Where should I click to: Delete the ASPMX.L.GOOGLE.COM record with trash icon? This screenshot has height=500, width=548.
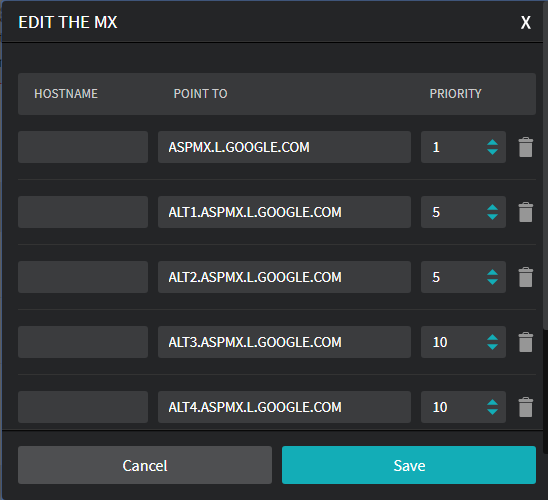[526, 147]
